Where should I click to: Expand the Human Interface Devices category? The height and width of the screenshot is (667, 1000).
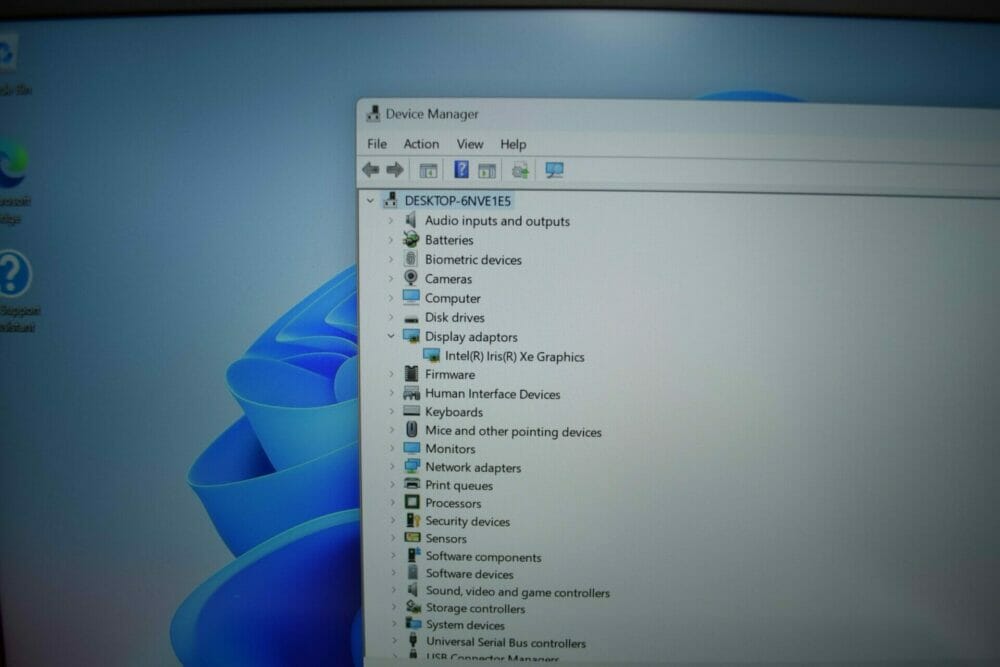[x=391, y=393]
